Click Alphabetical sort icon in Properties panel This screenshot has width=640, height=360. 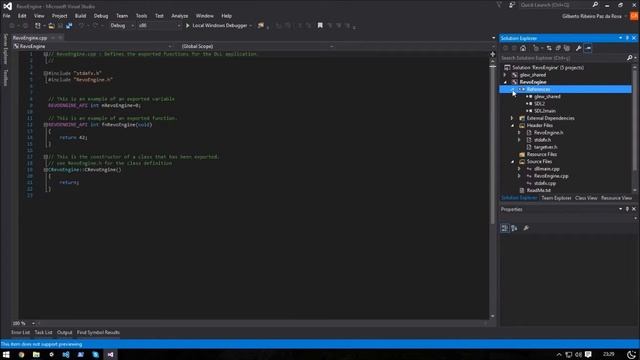[x=514, y=228]
